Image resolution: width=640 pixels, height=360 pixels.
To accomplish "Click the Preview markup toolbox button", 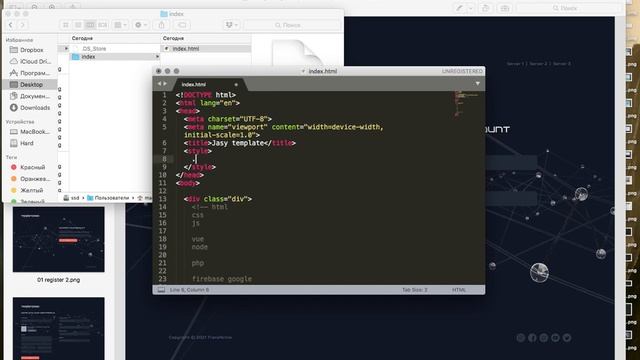I will pos(505,8).
